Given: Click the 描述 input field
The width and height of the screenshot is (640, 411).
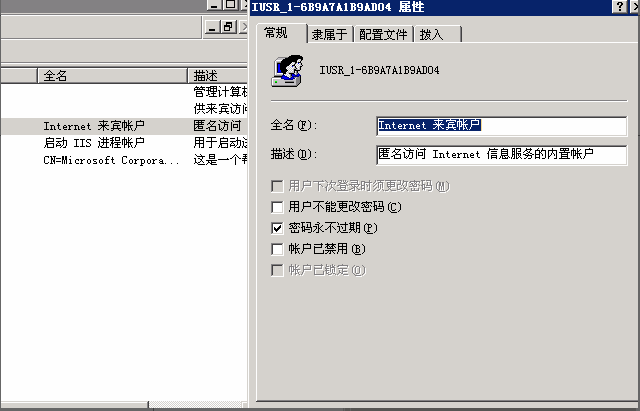Looking at the screenshot, I should click(x=502, y=155).
